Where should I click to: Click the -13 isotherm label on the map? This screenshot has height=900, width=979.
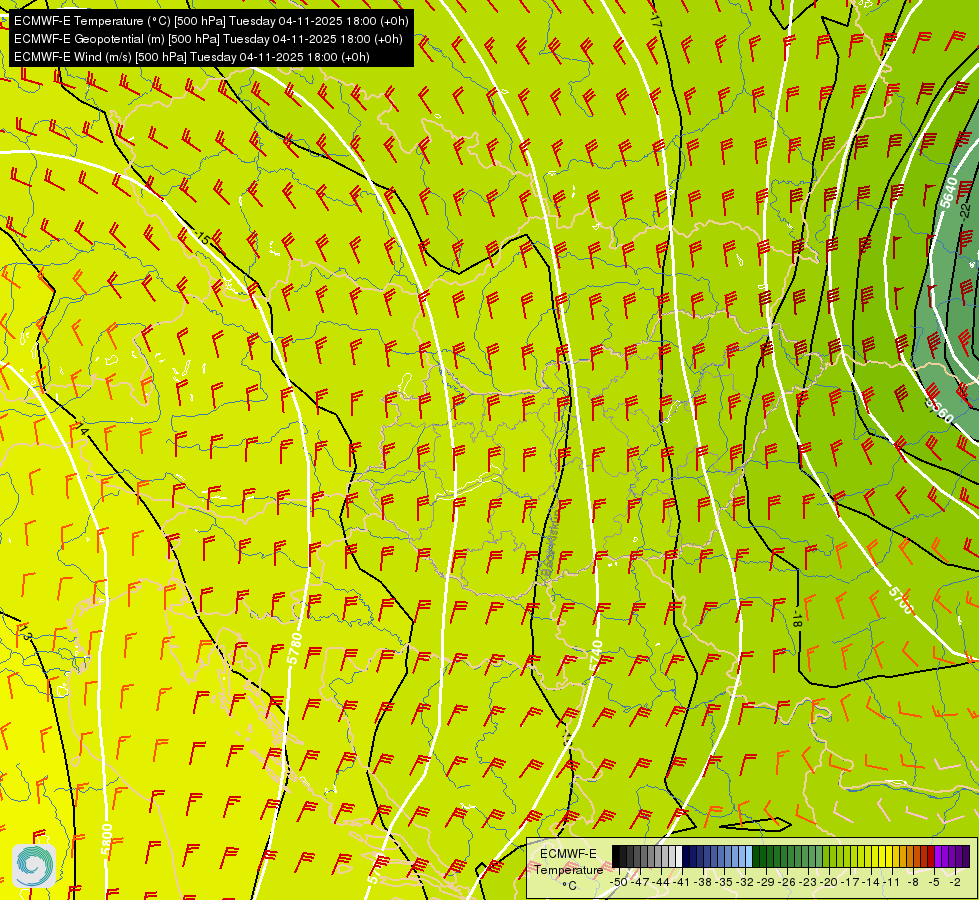click(x=25, y=633)
